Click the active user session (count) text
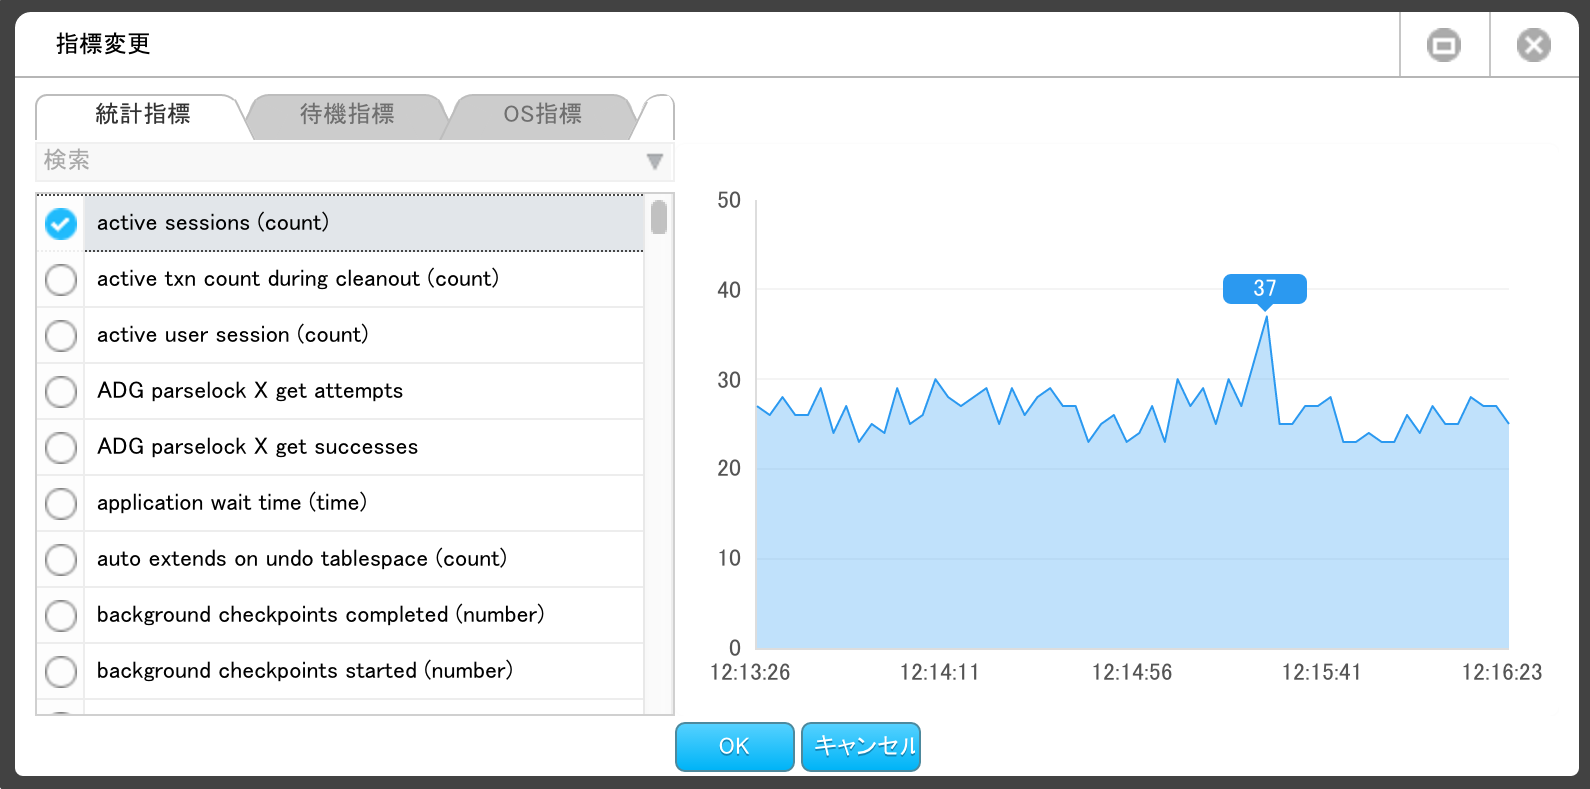 [x=233, y=335]
